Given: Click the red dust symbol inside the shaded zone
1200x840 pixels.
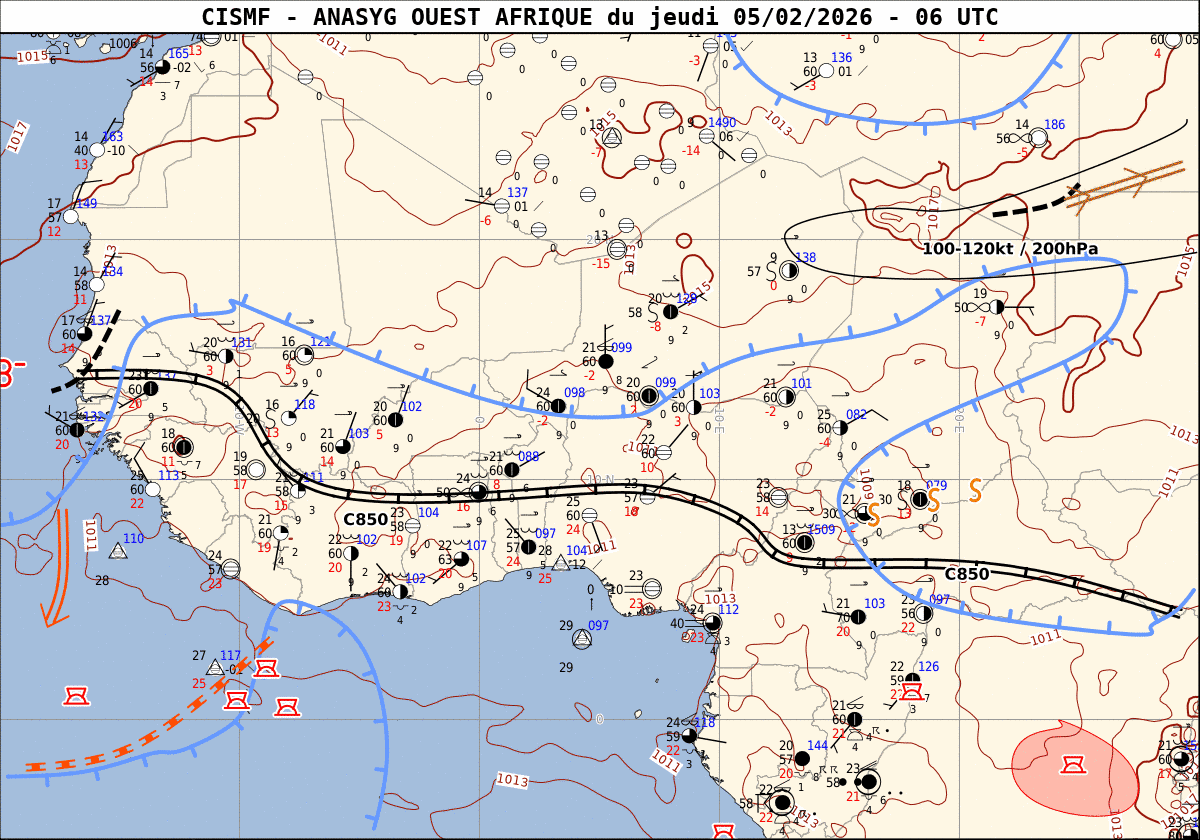Looking at the screenshot, I should 1073,765.
